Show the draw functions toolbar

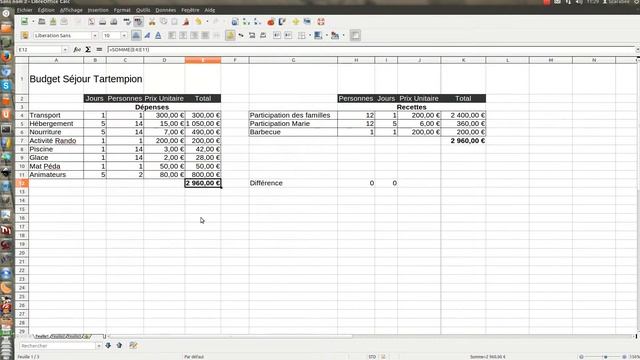pos(282,22)
